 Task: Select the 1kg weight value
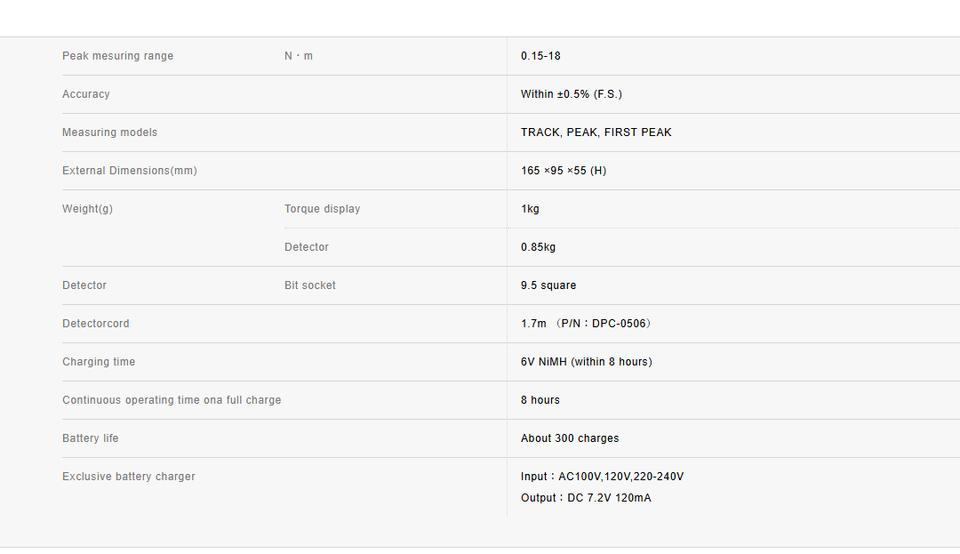[530, 209]
